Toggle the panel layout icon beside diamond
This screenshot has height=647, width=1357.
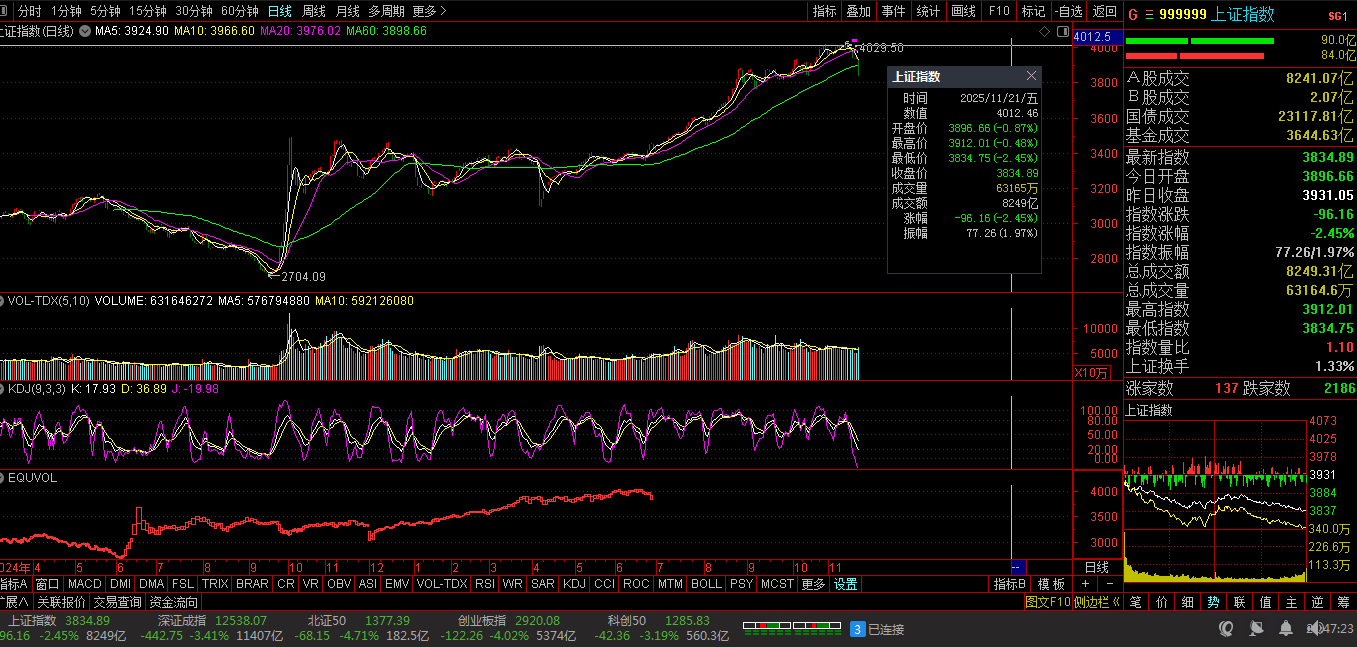(x=1061, y=32)
